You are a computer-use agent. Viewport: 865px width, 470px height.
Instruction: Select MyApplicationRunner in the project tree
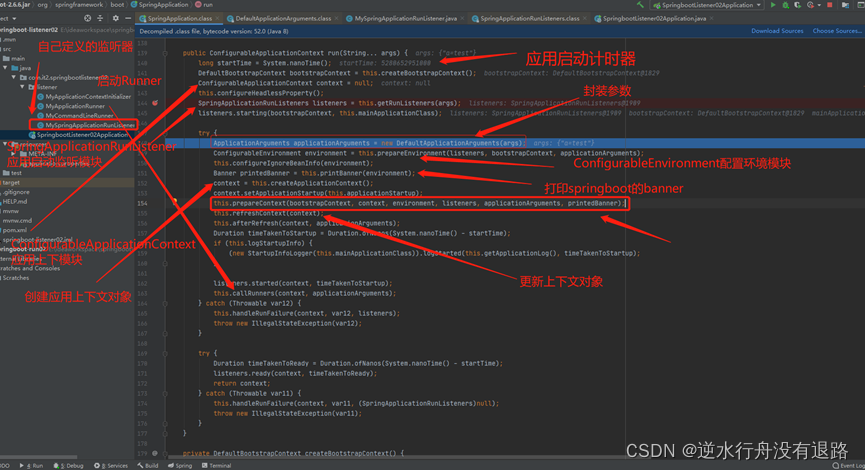click(x=71, y=106)
